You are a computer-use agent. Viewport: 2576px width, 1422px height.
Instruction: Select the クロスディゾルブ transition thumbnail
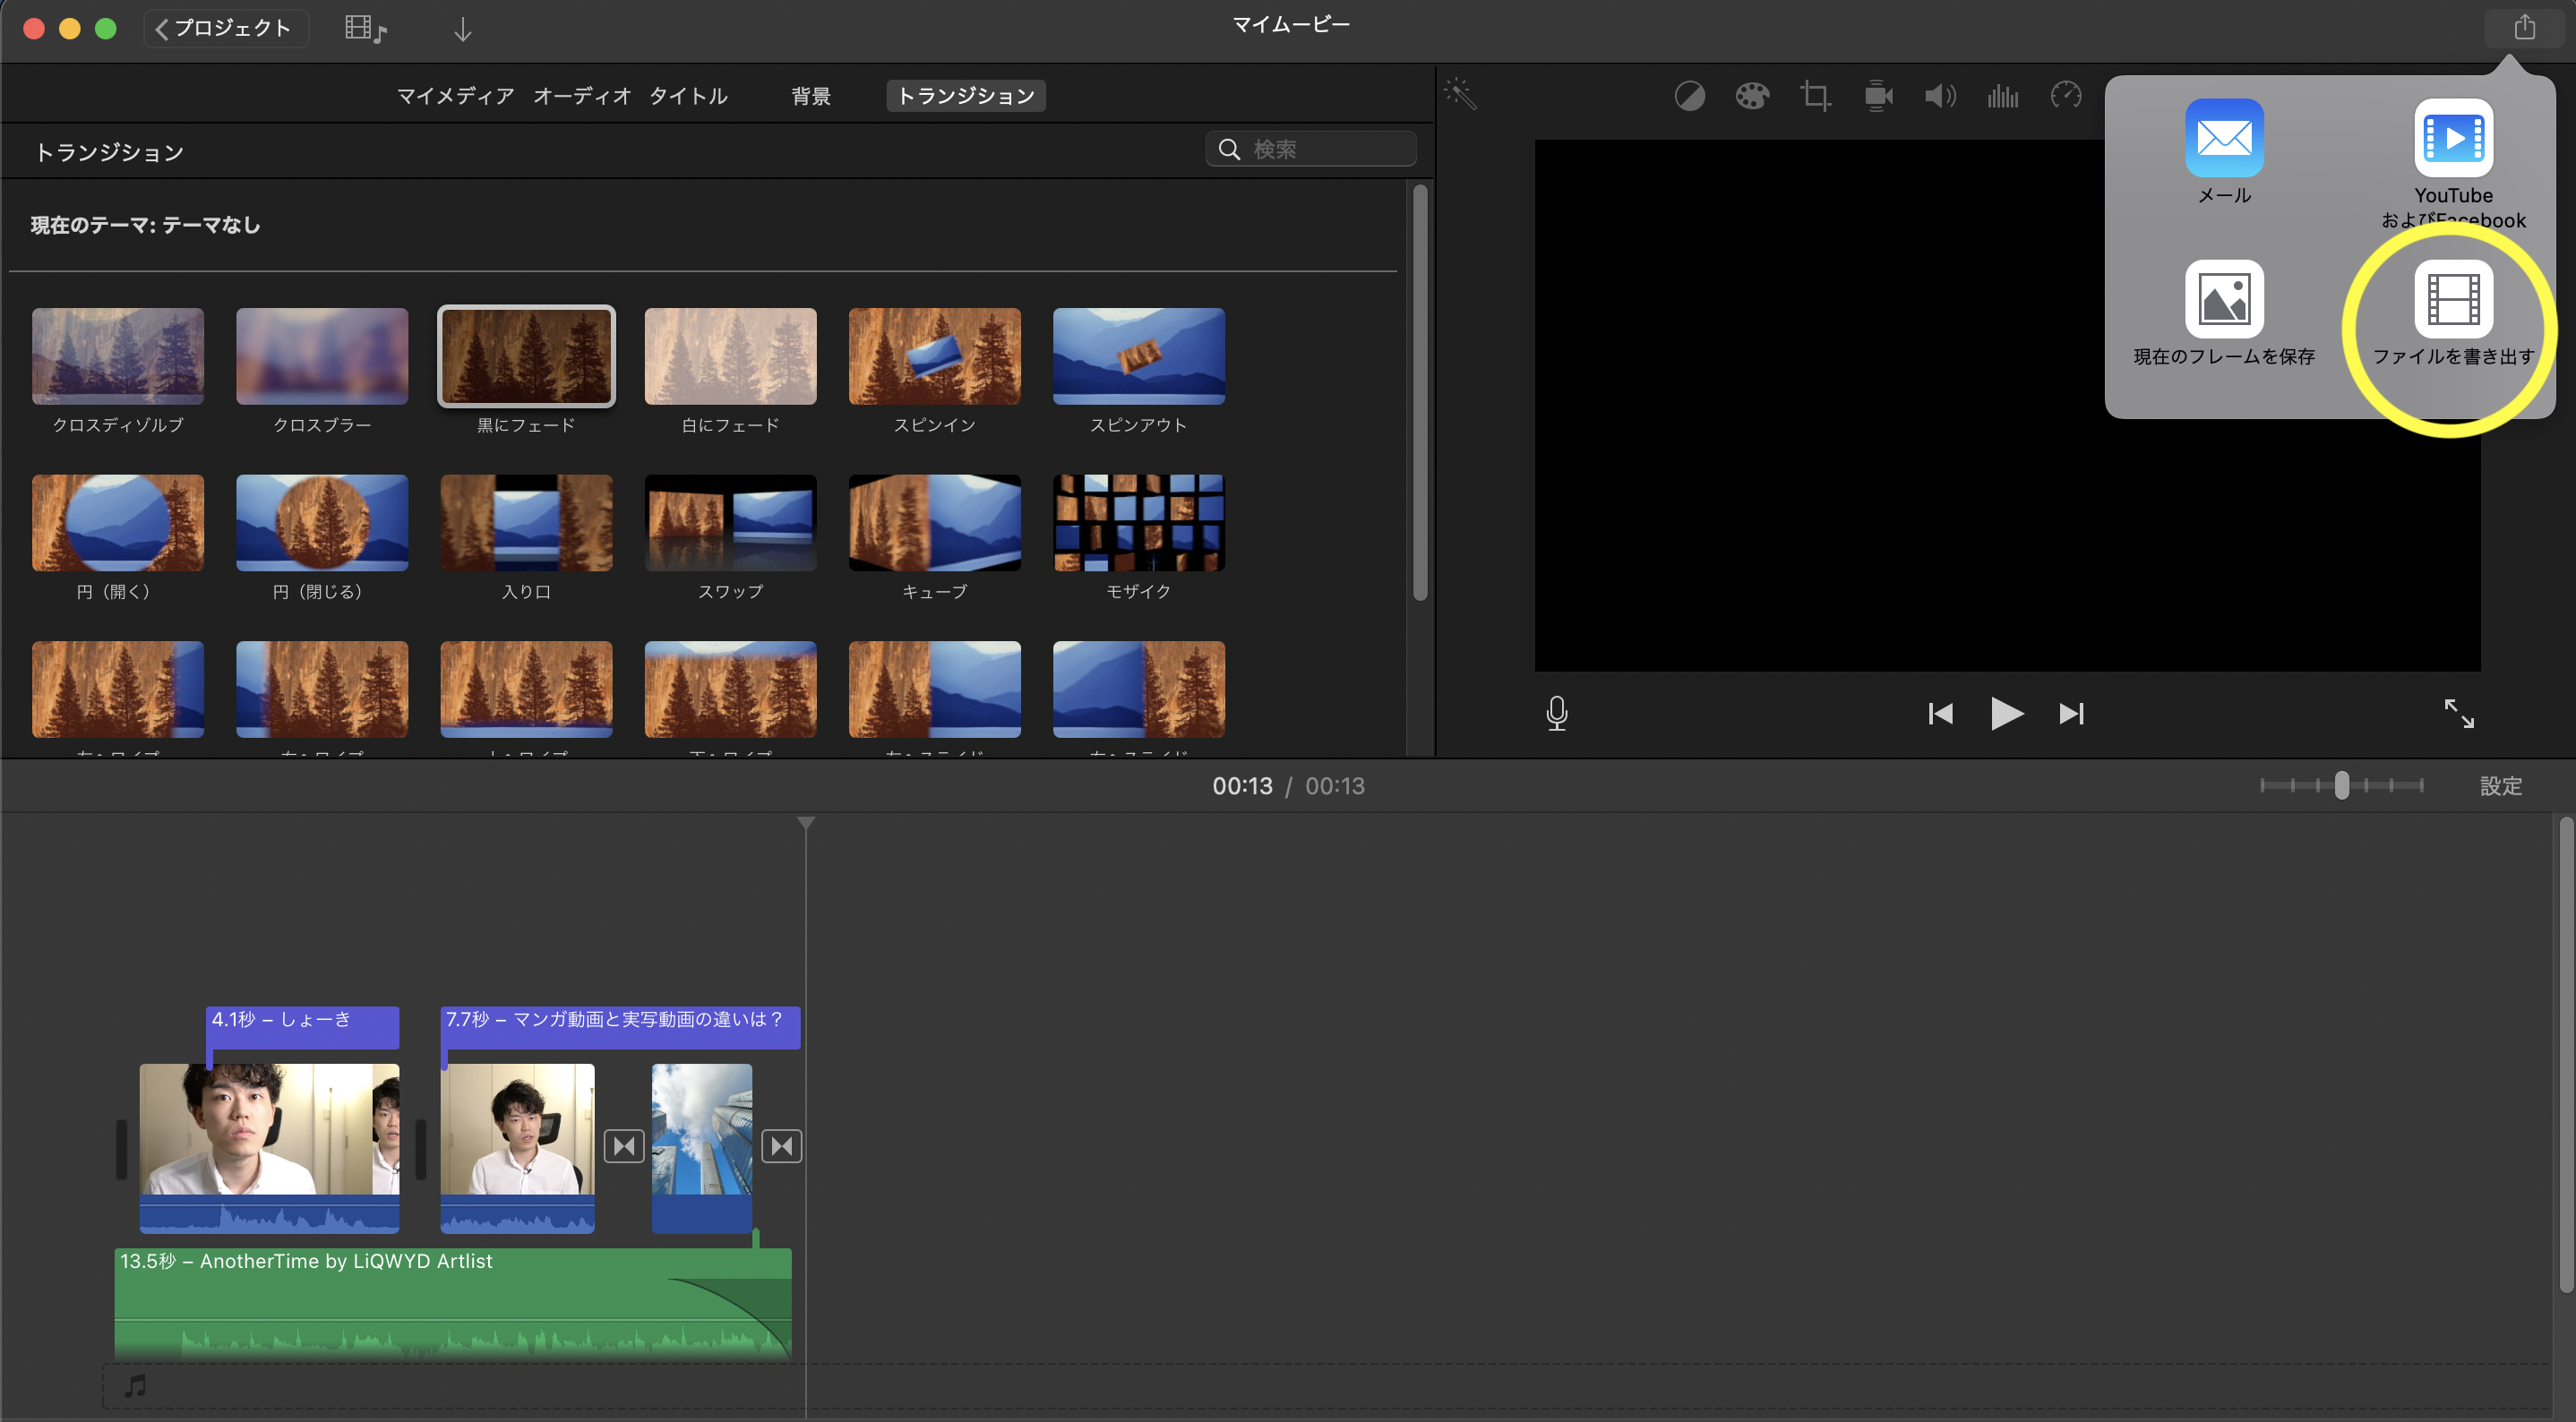tap(118, 356)
